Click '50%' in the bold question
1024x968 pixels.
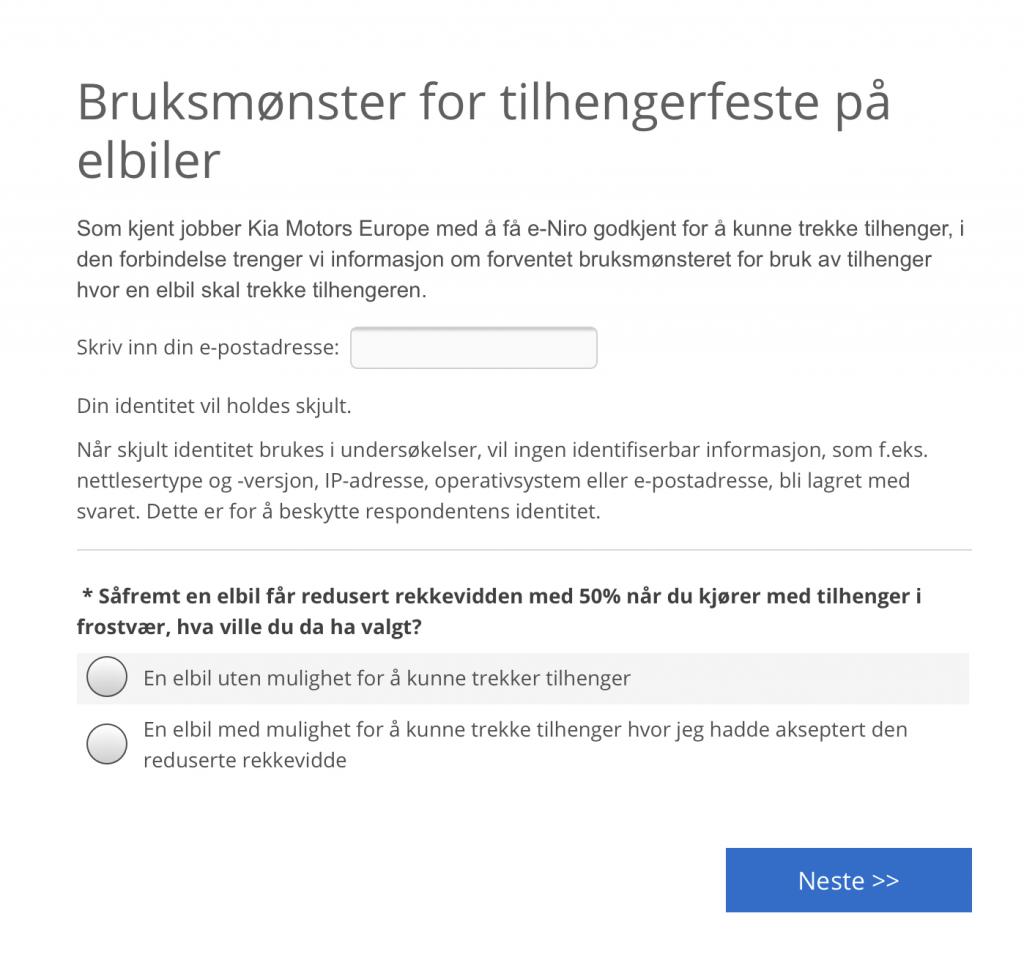click(600, 596)
